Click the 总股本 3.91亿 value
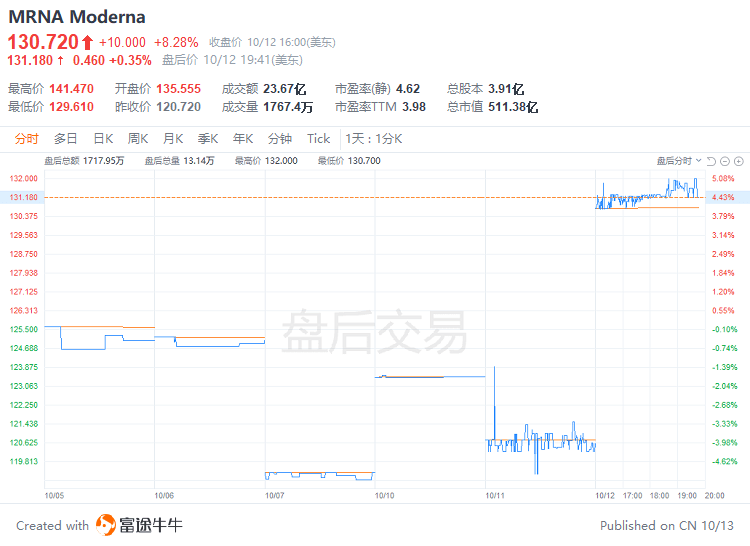This screenshot has height=546, width=750. [506, 89]
